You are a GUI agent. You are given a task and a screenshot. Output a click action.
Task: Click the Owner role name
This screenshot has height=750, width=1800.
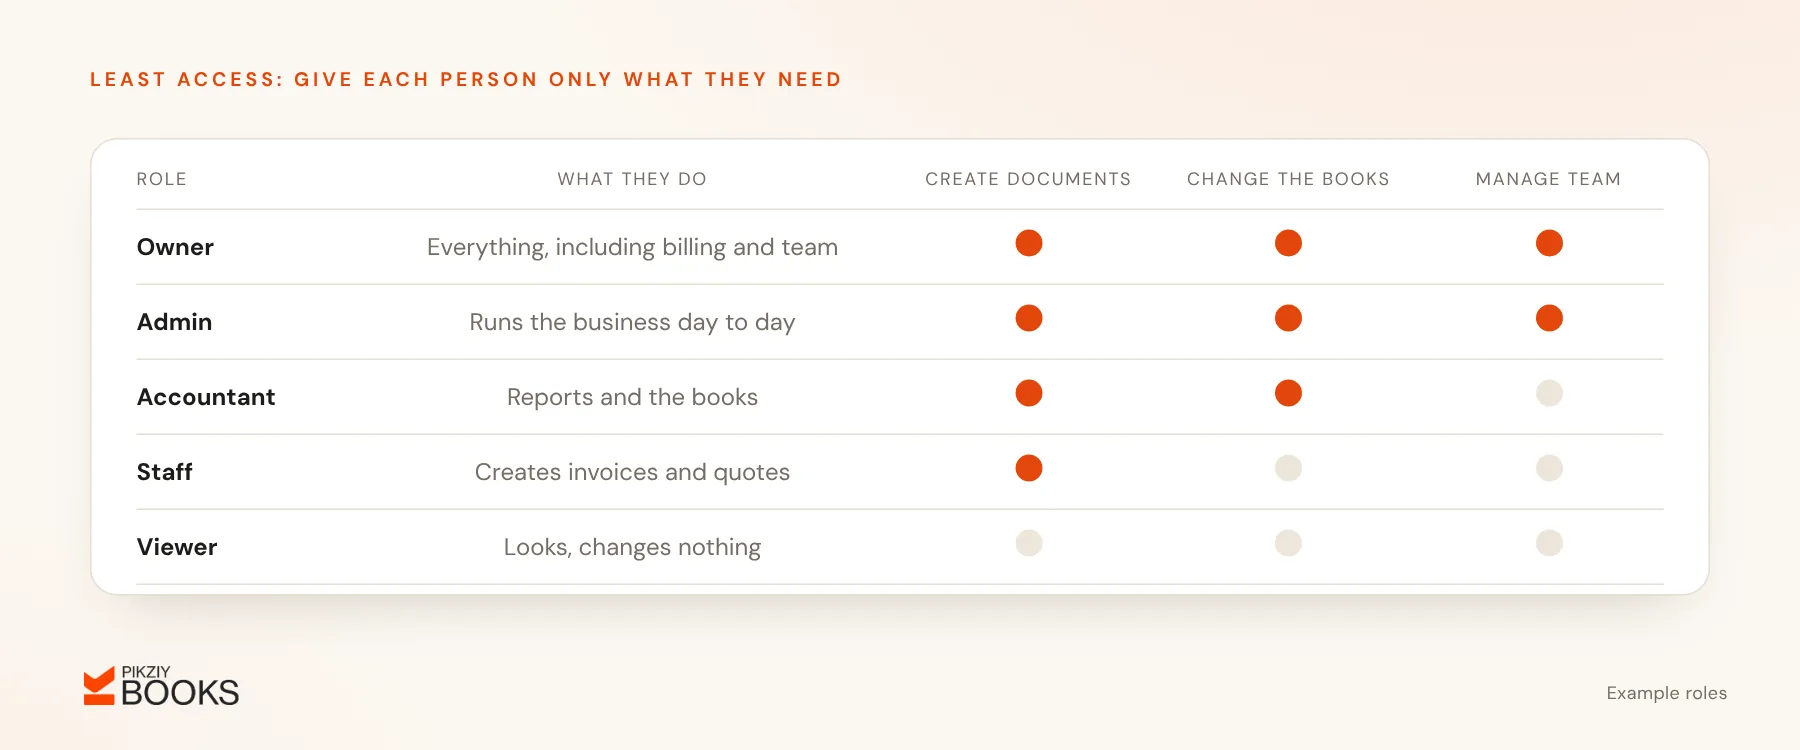point(175,247)
